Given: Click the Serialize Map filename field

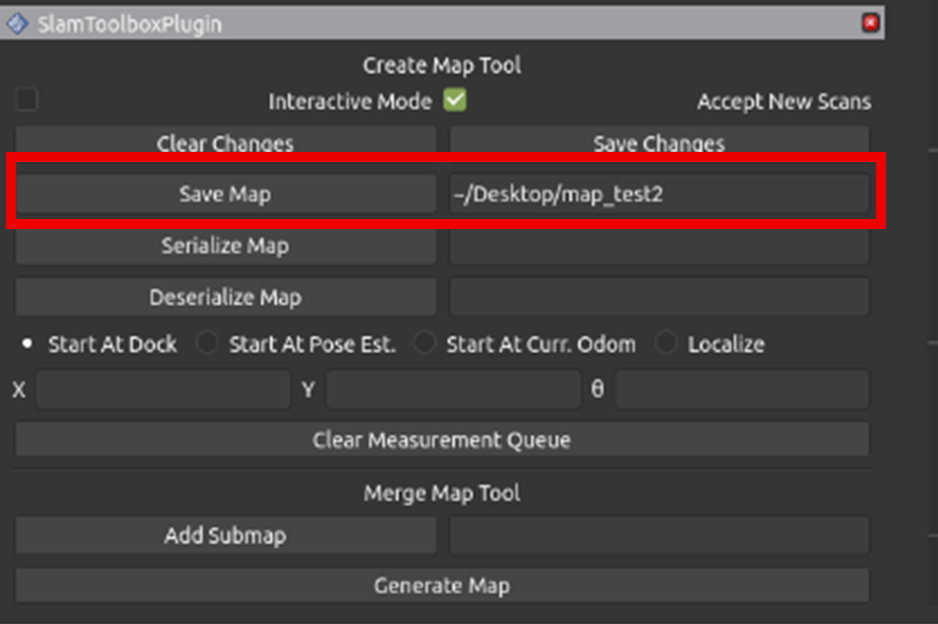Looking at the screenshot, I should pos(659,246).
